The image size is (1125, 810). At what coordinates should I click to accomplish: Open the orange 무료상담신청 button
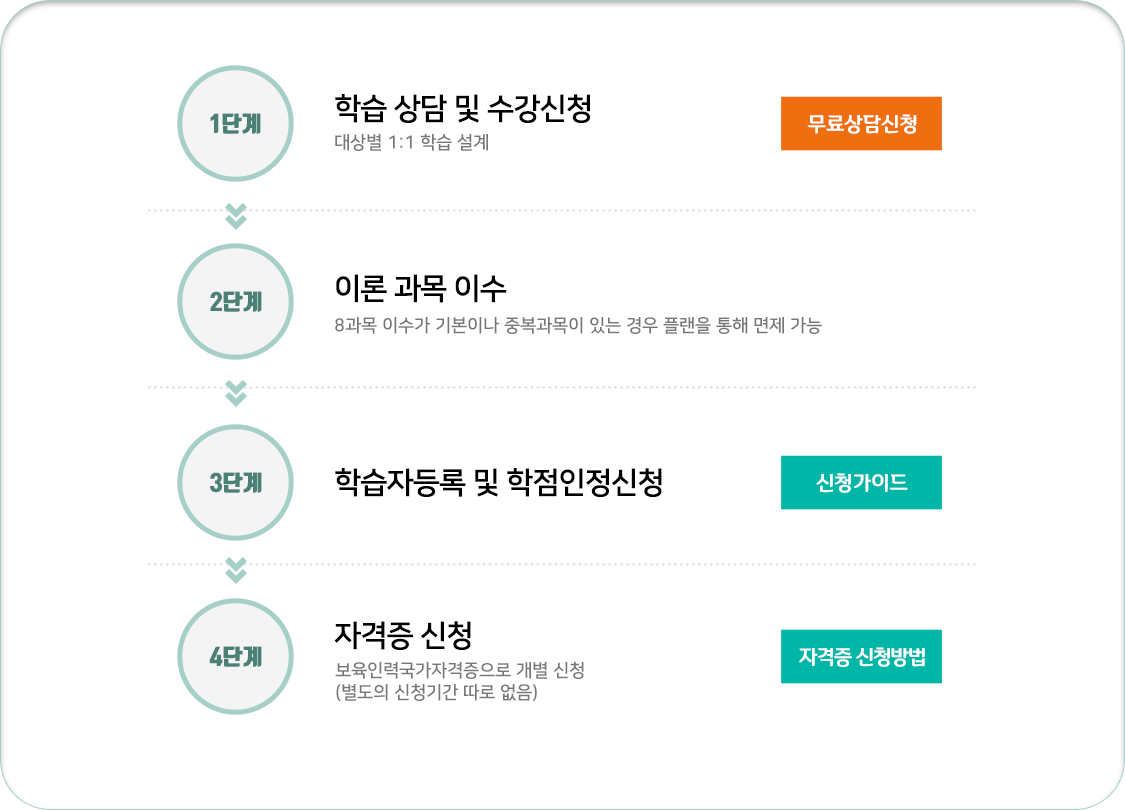pos(861,123)
